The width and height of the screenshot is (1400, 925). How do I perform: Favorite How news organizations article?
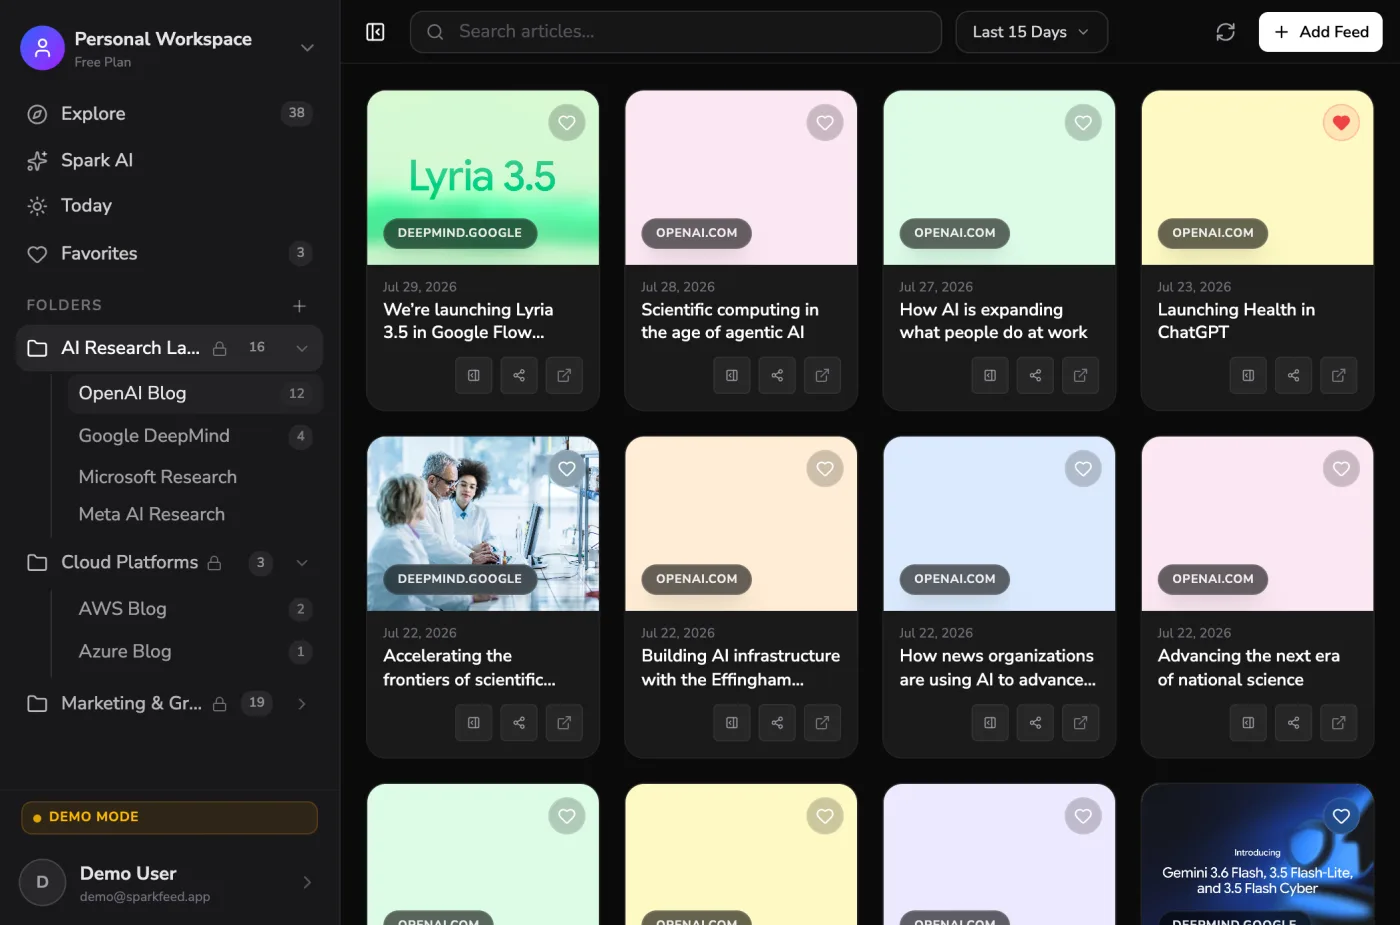click(x=1083, y=469)
